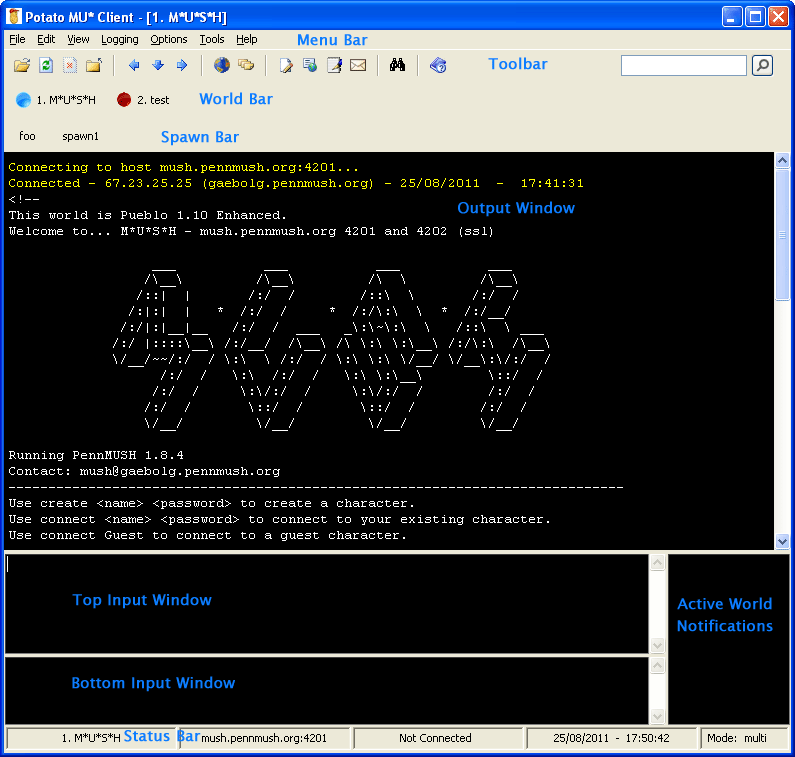
Task: Click the 'Connected - 67.23.25.25' yellow line
Action: pos(296,183)
